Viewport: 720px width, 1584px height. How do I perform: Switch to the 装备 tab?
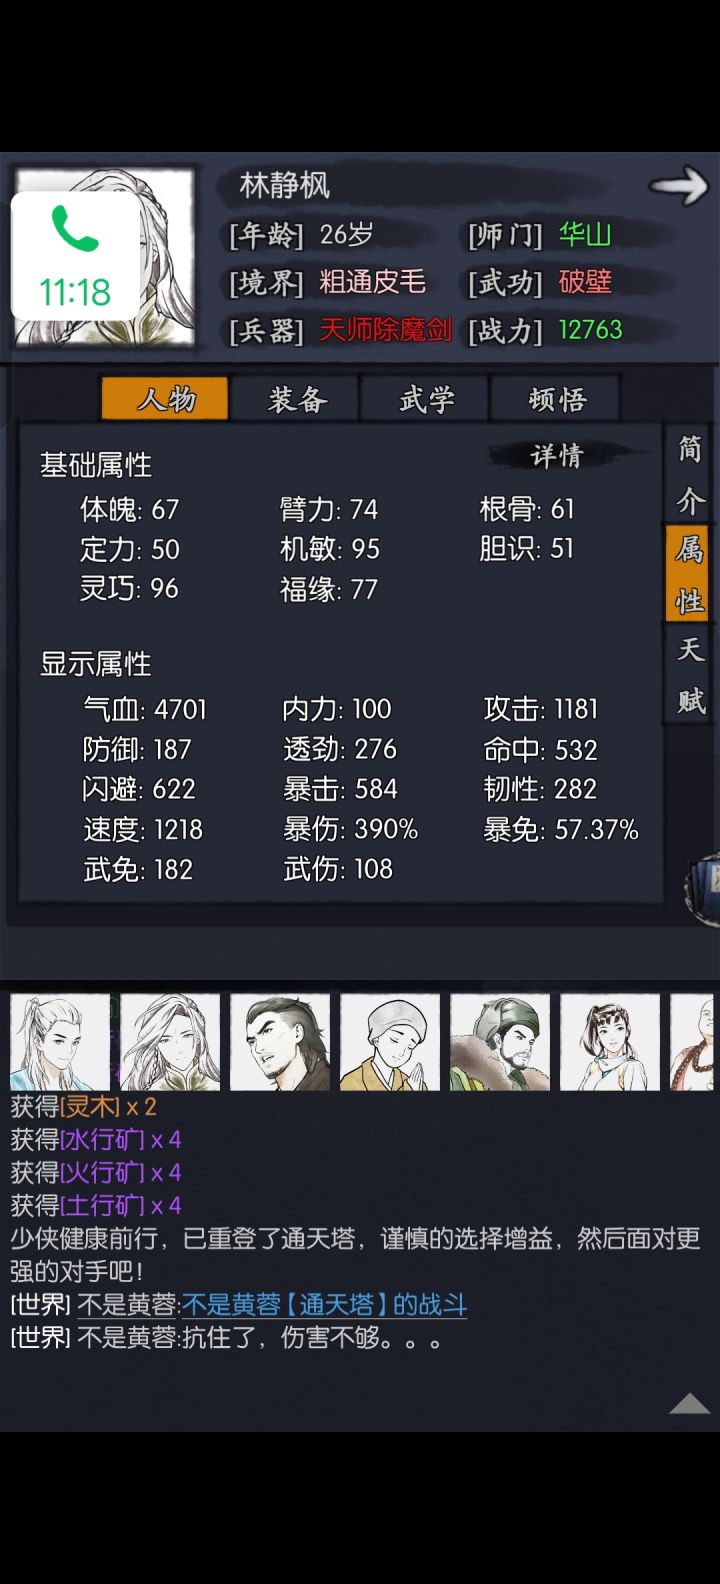297,399
